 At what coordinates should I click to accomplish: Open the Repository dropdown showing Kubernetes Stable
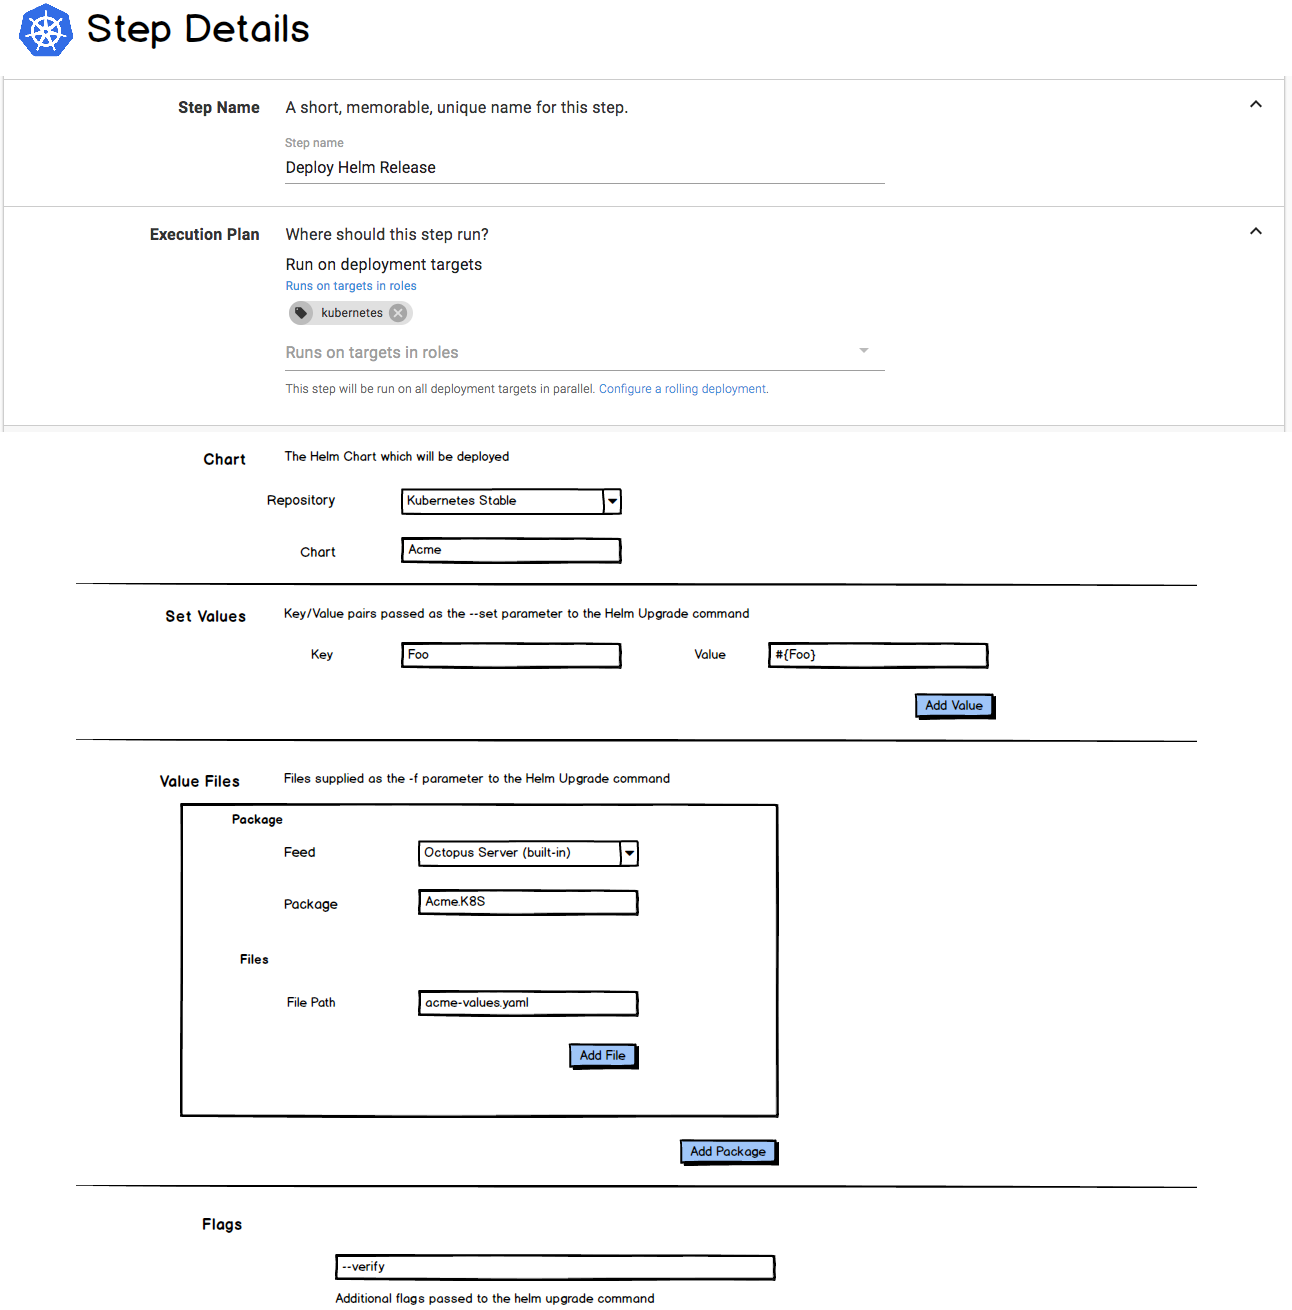pyautogui.click(x=612, y=501)
